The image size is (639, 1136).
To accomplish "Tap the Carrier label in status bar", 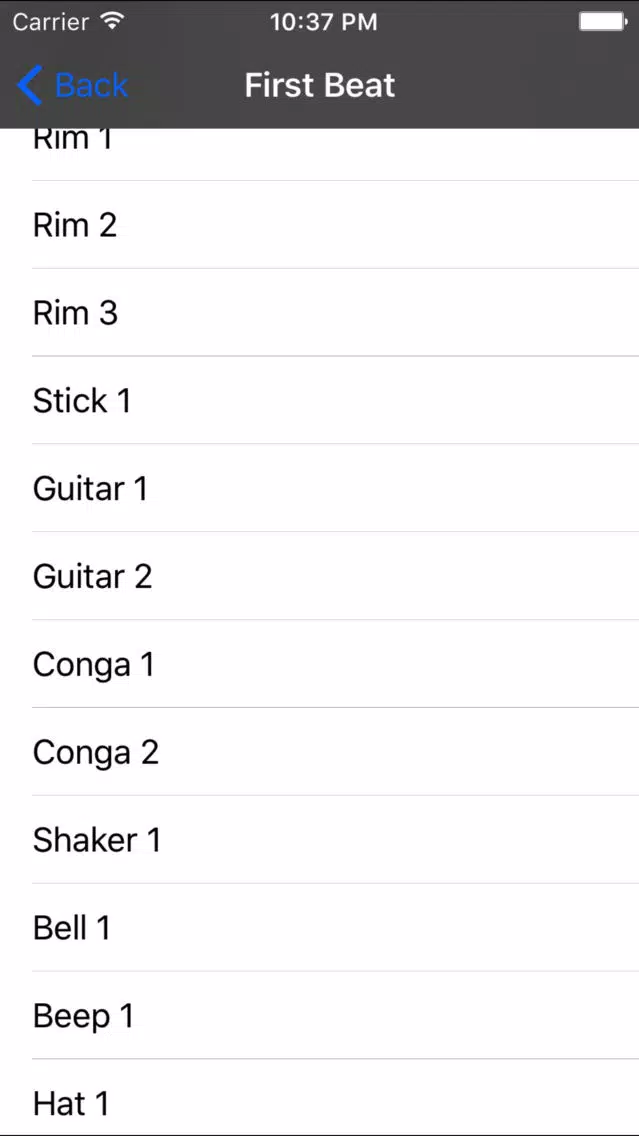I will [51, 22].
